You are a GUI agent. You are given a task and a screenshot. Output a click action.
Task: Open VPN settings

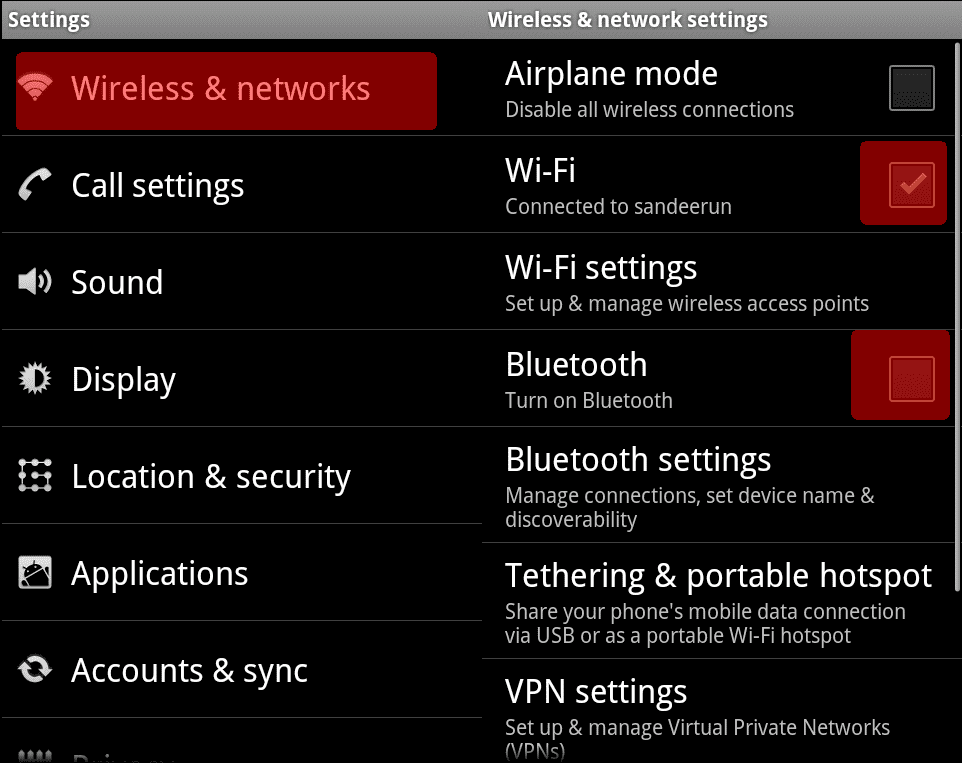tap(697, 710)
